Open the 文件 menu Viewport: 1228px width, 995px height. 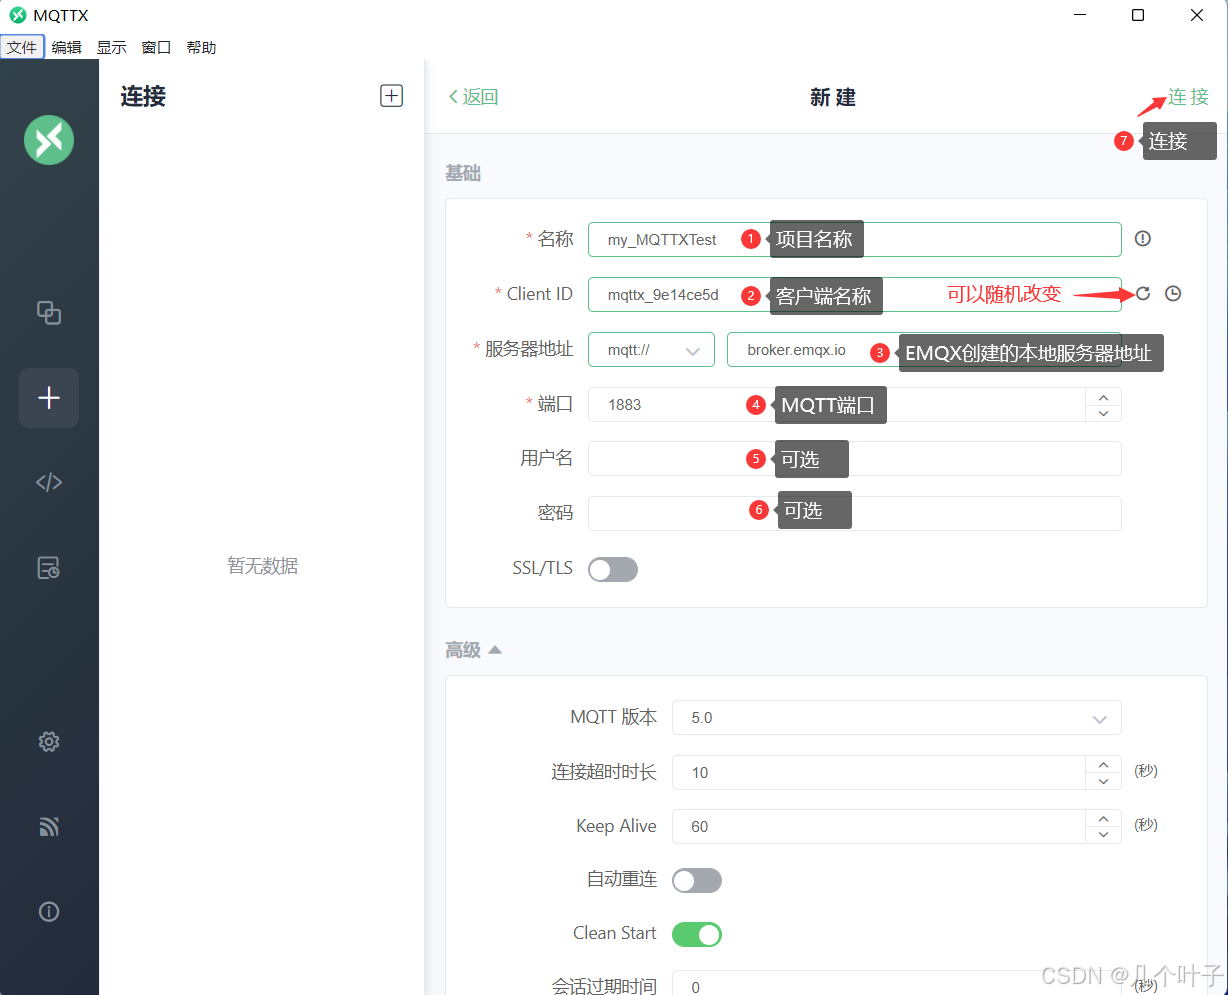22,47
